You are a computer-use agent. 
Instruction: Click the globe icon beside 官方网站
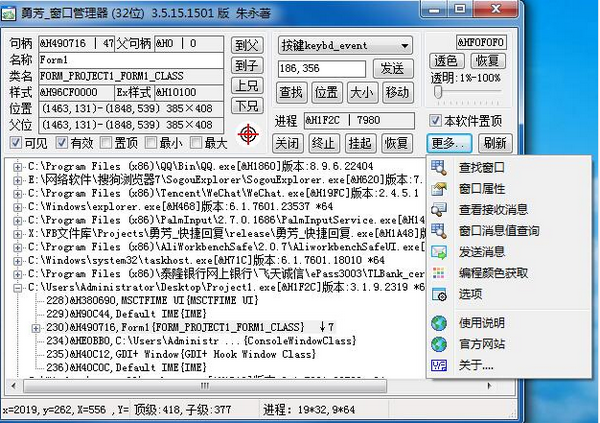click(439, 344)
